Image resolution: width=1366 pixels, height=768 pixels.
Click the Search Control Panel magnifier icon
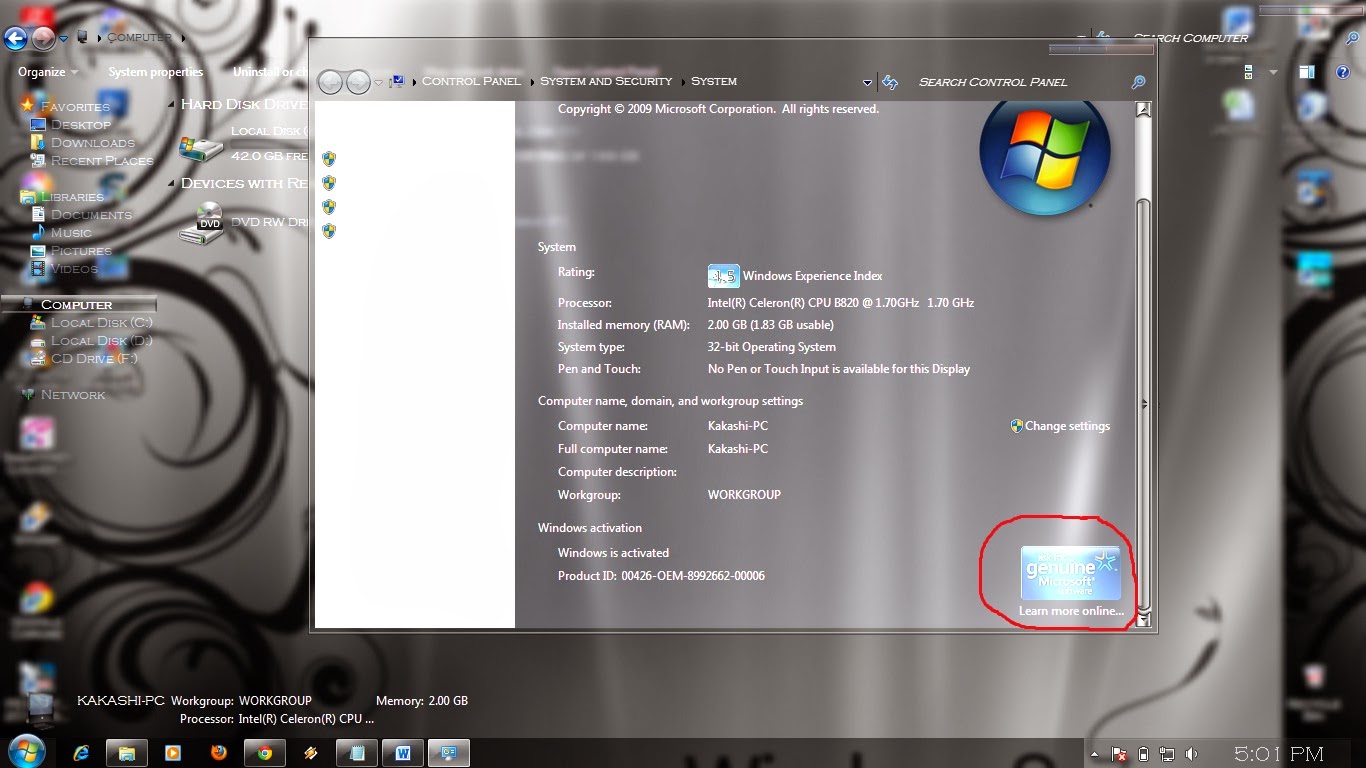tap(1138, 82)
